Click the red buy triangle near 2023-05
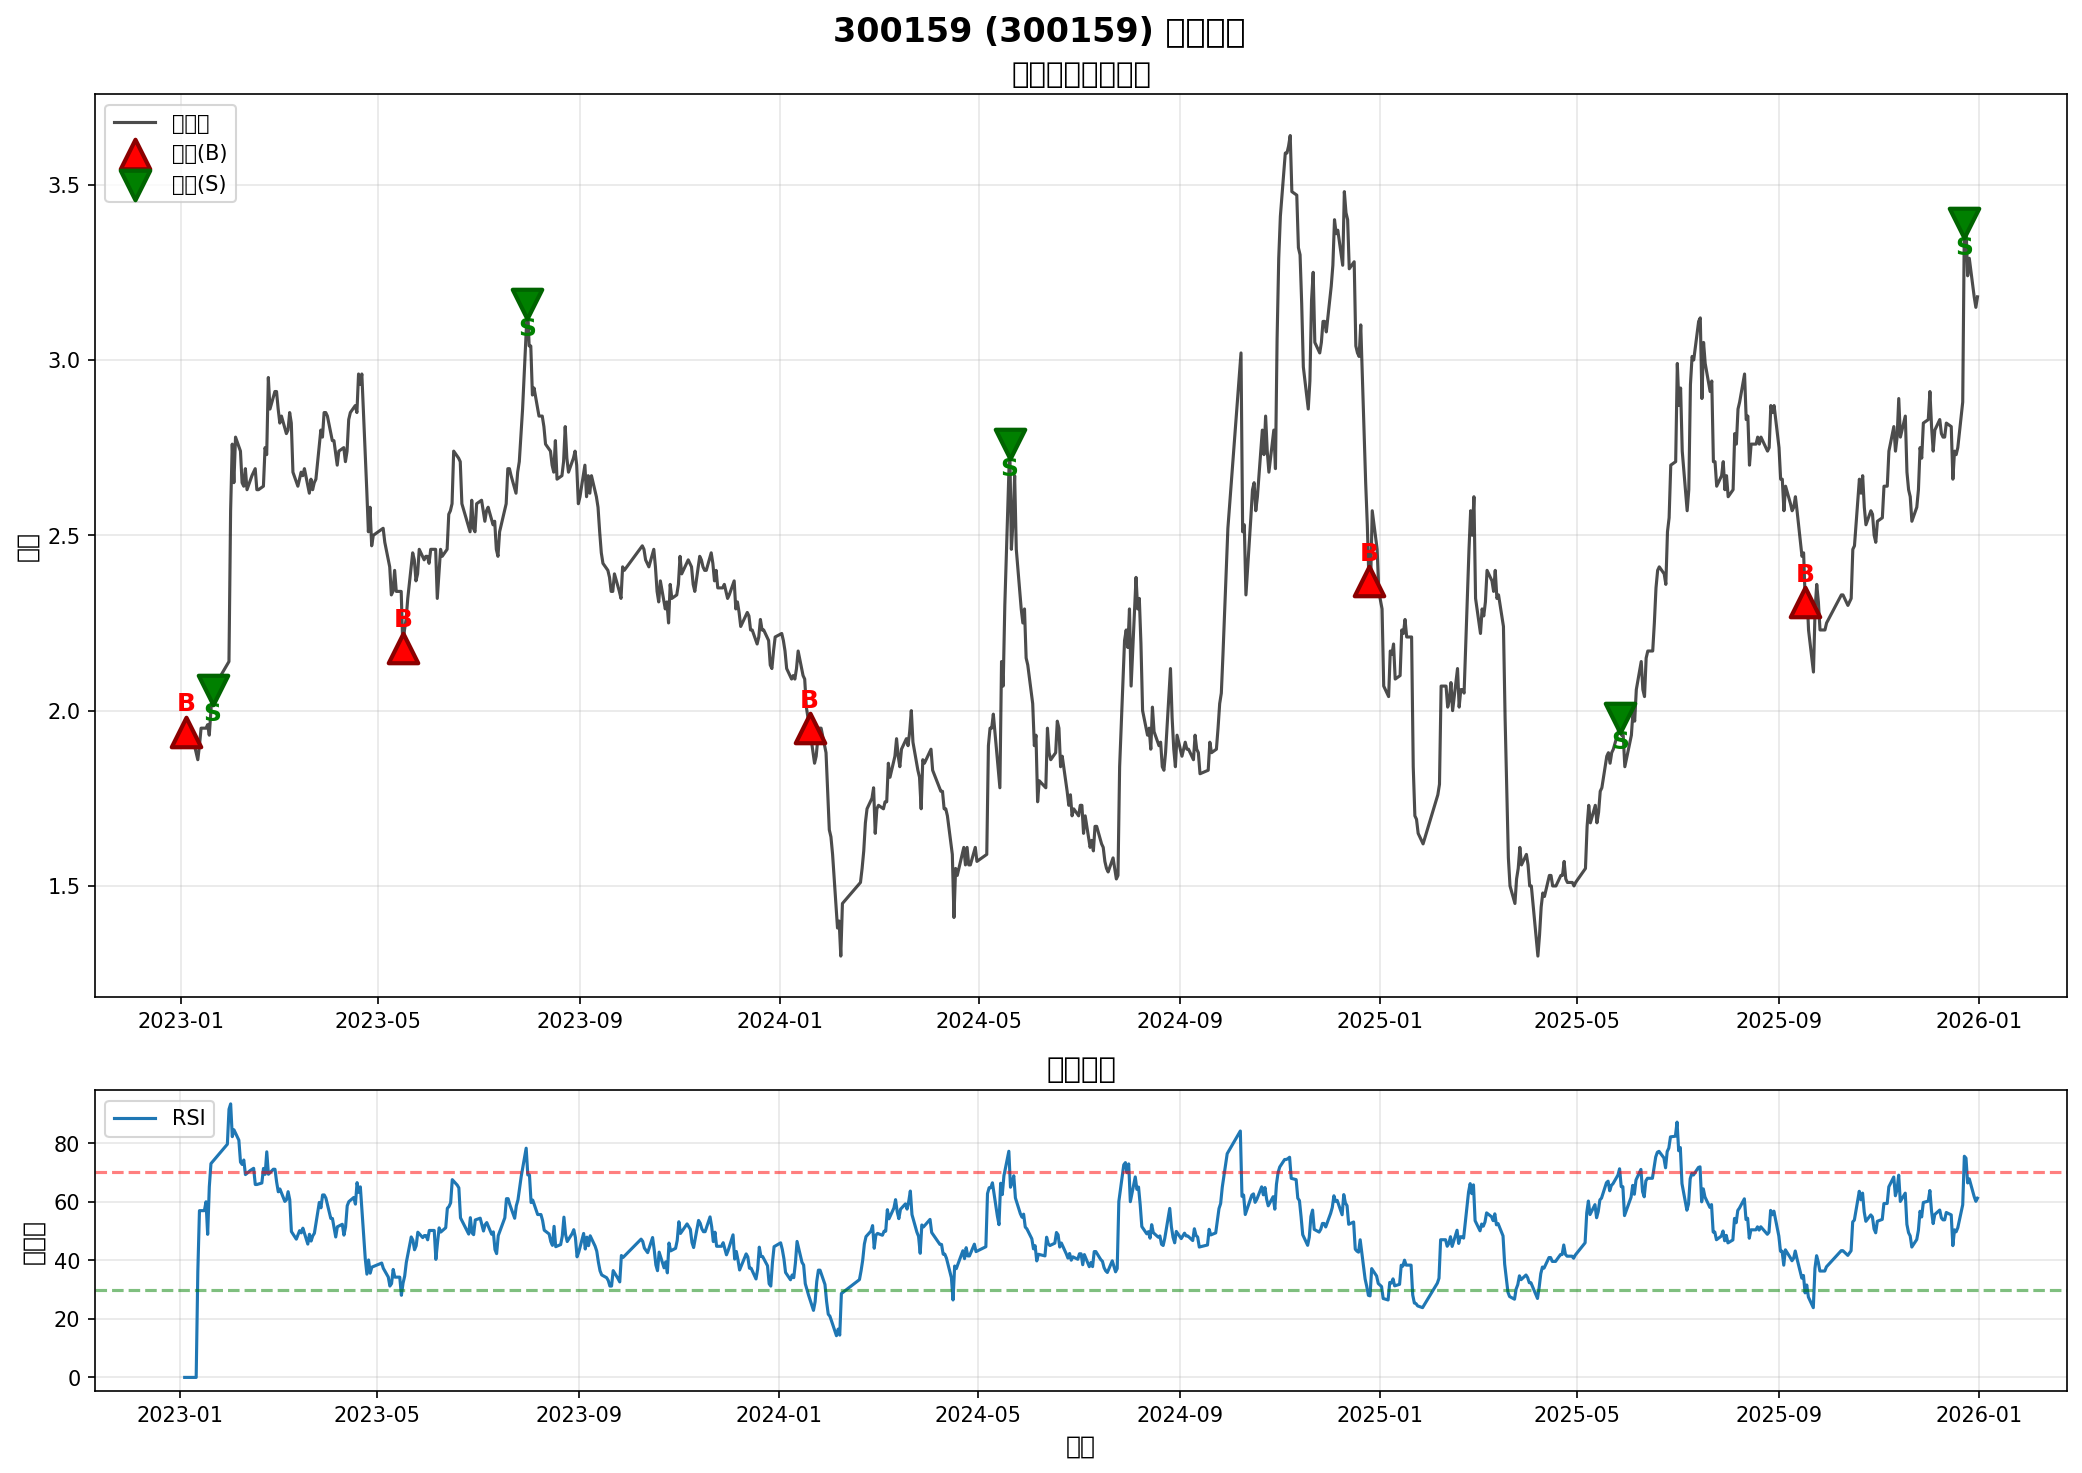Viewport: 2082px width, 1473px height. (403, 650)
